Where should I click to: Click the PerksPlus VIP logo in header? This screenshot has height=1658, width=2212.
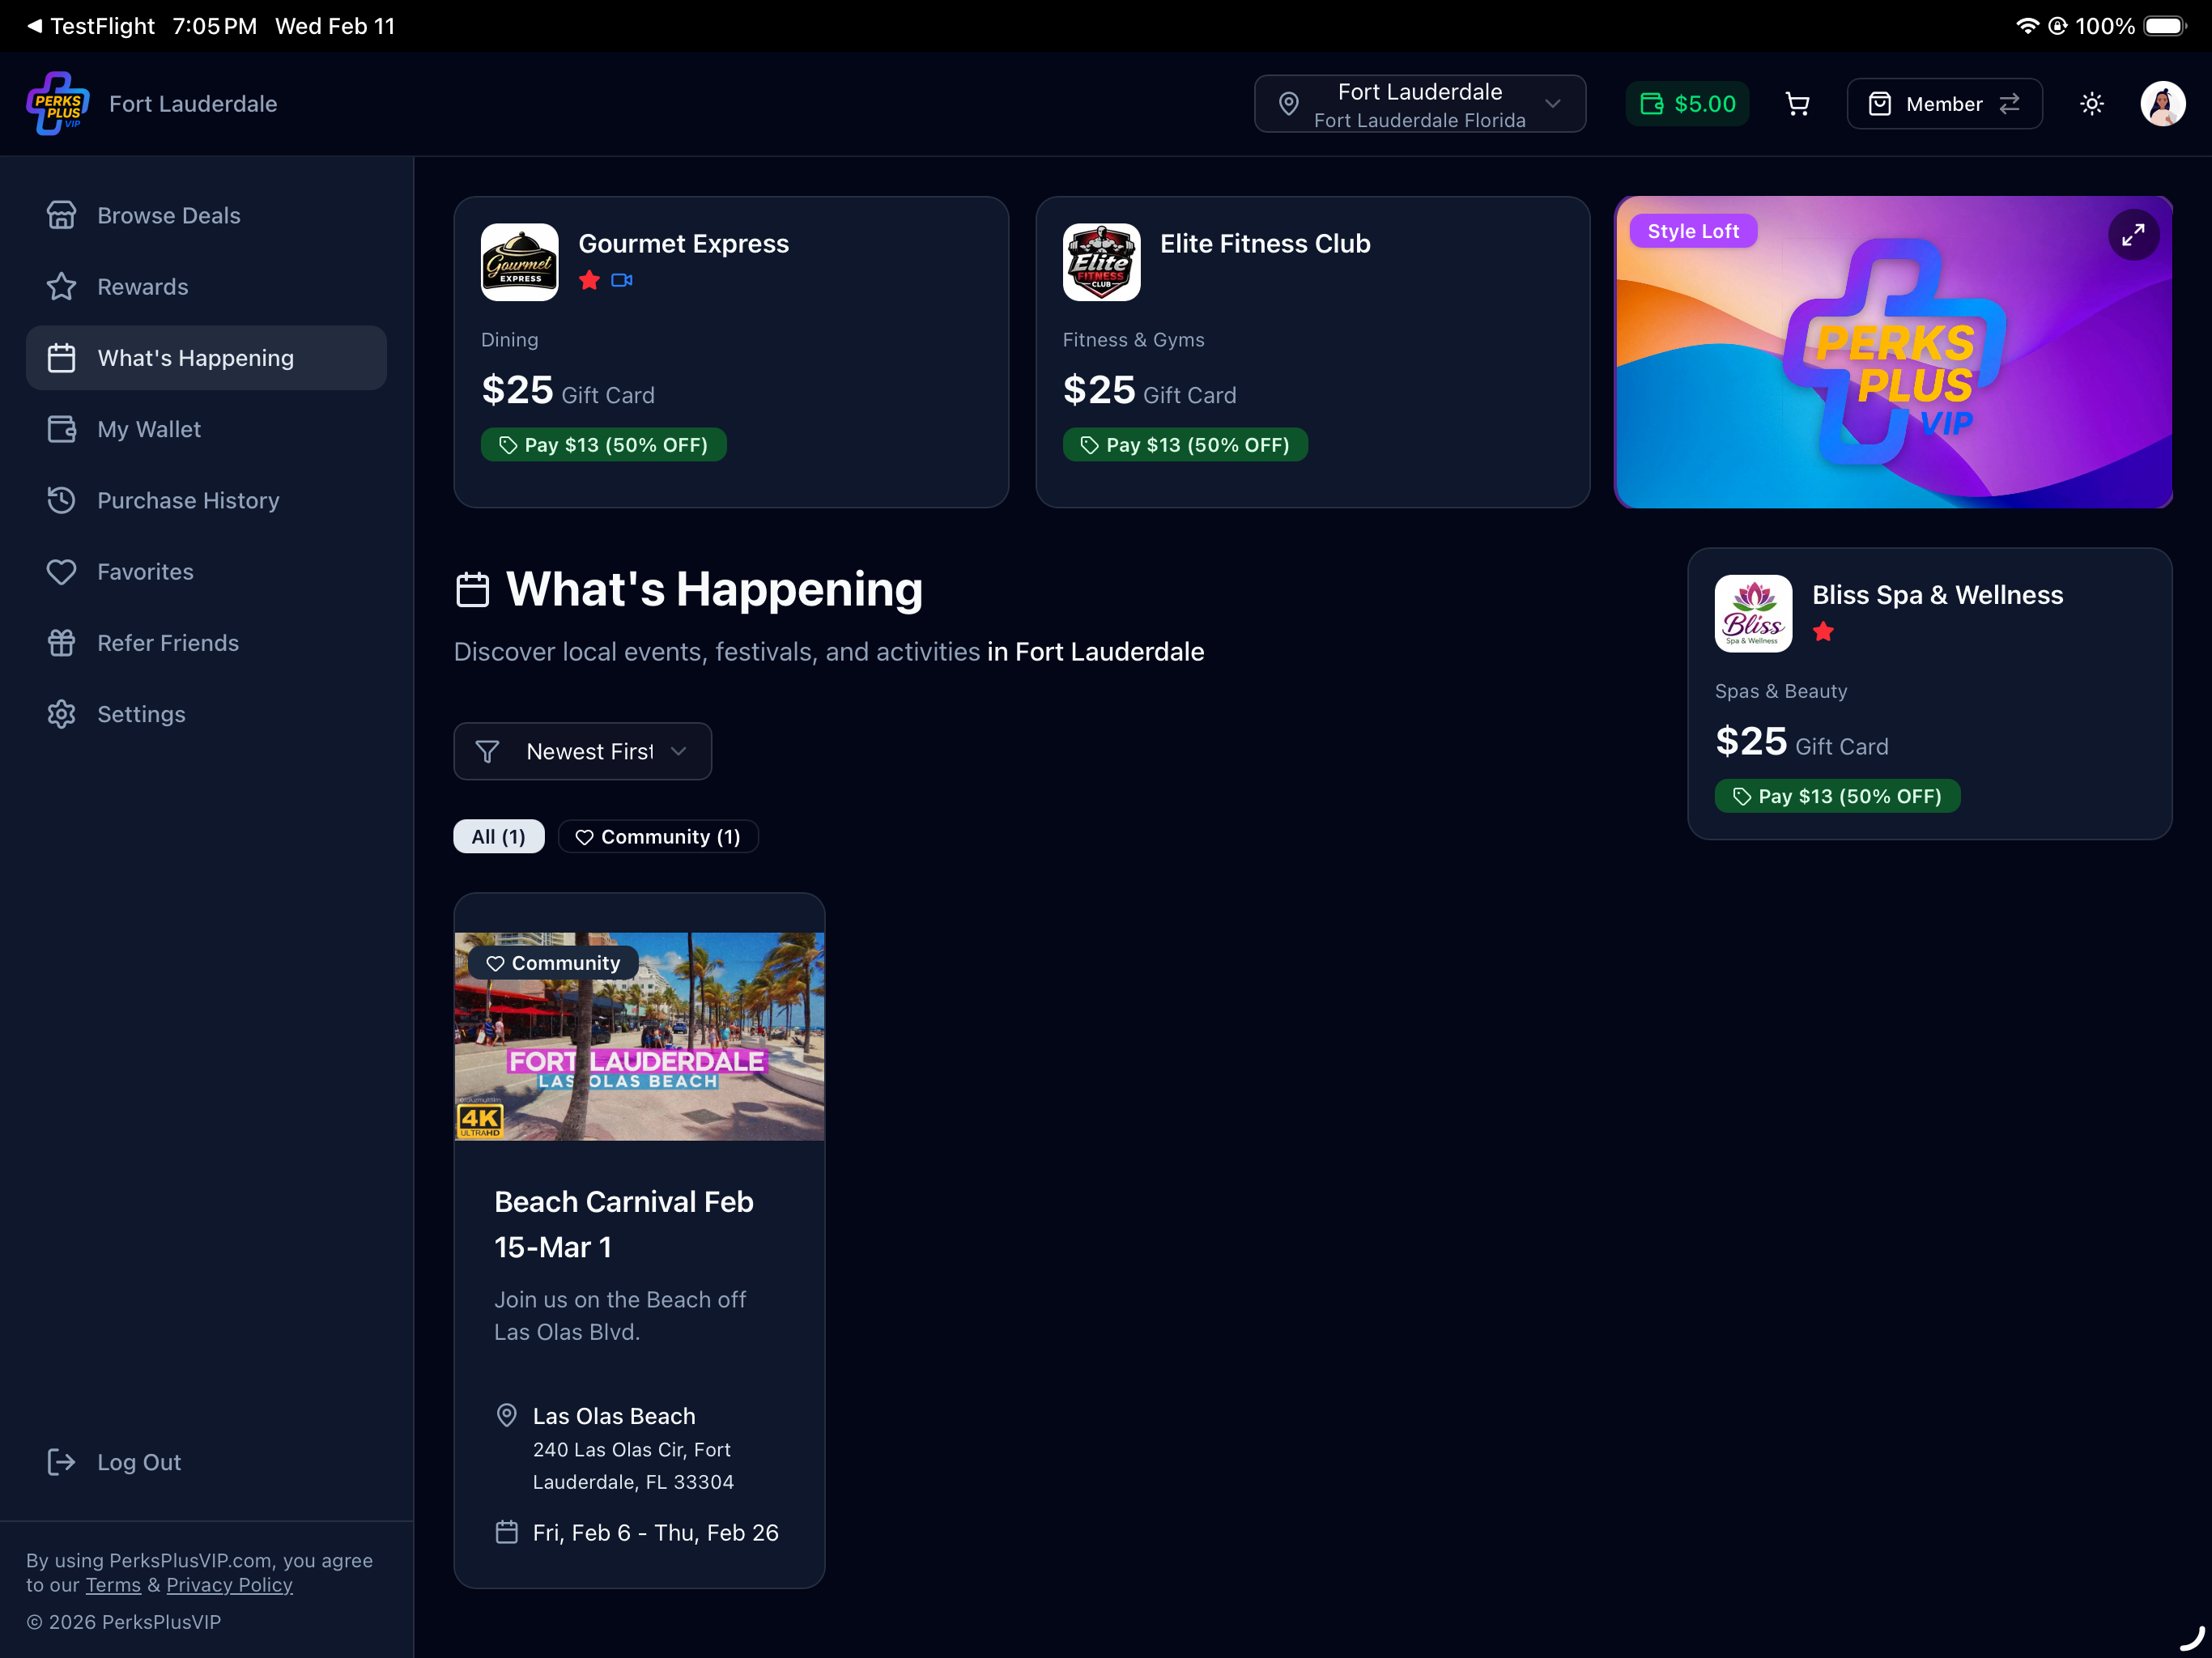pos(58,103)
